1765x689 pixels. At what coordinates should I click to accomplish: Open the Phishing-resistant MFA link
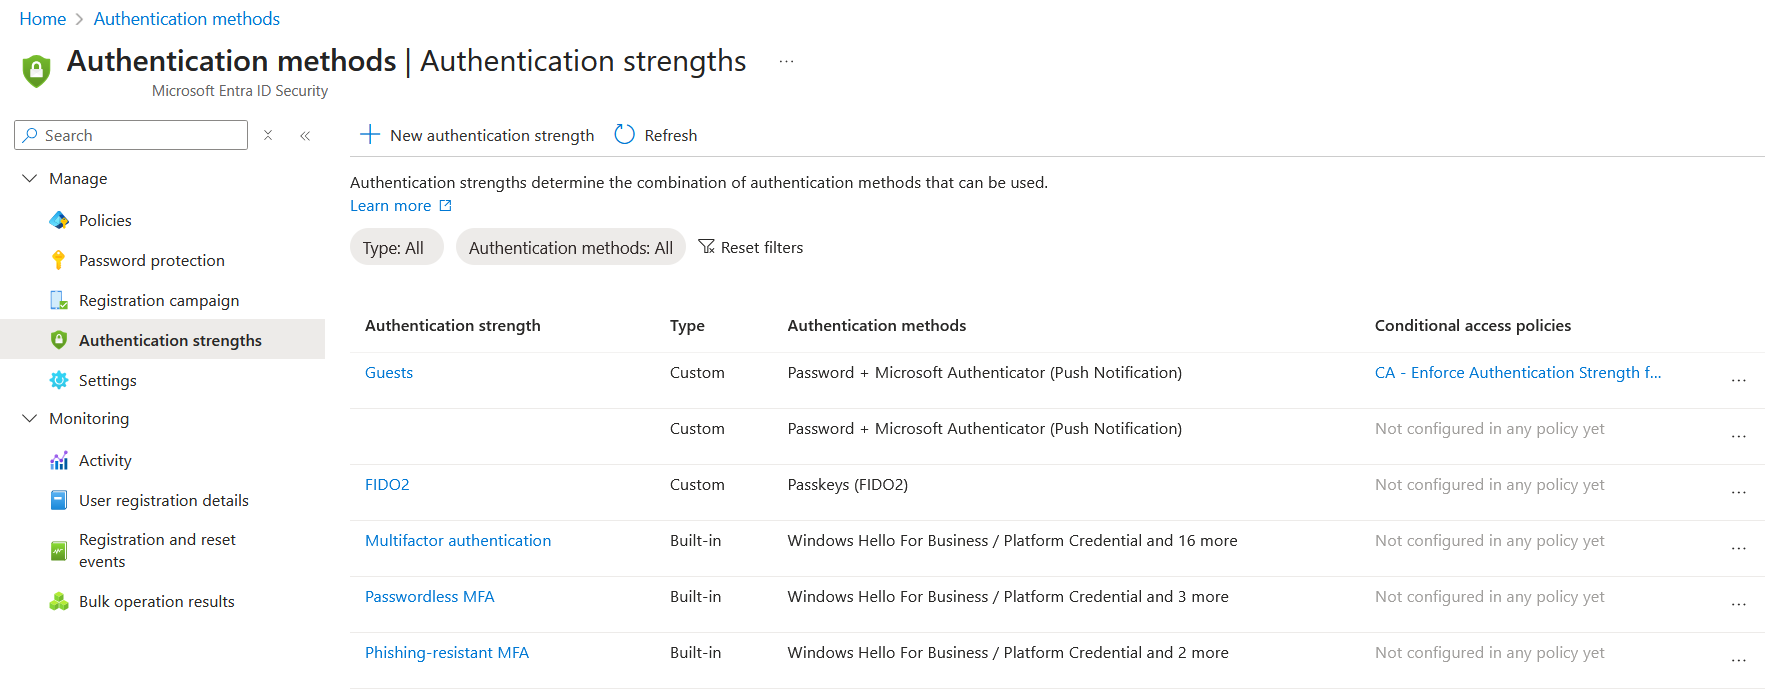[x=446, y=652]
